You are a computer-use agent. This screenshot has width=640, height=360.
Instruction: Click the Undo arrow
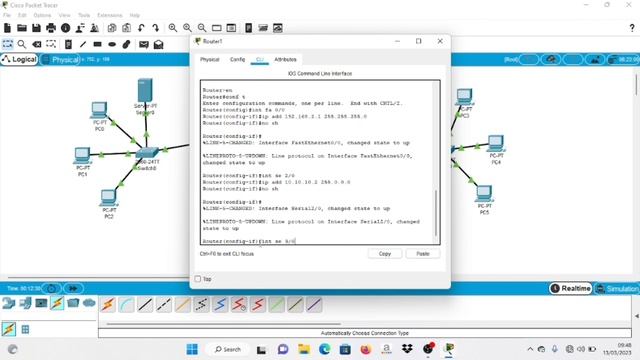(141, 28)
